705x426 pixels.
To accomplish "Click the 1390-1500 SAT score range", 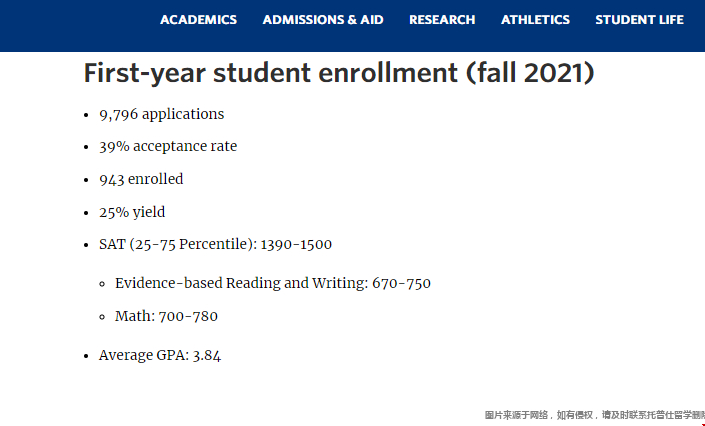I will point(296,244).
